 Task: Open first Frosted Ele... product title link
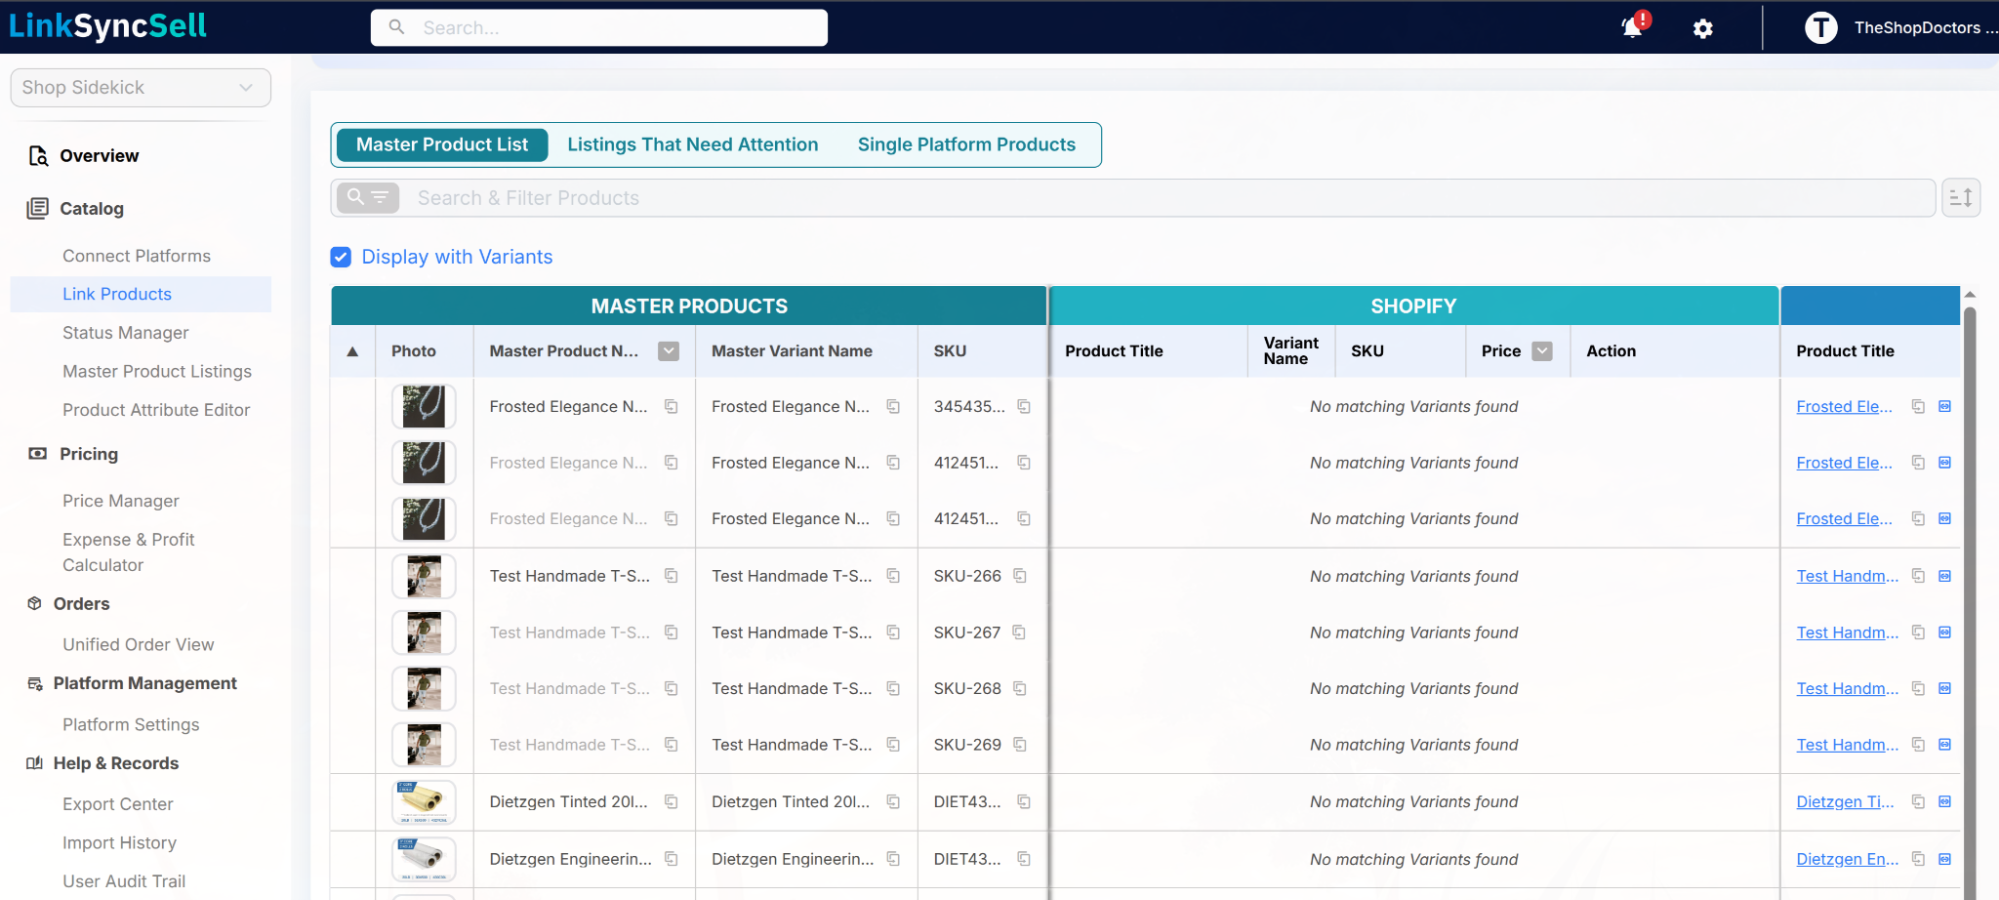tap(1844, 407)
